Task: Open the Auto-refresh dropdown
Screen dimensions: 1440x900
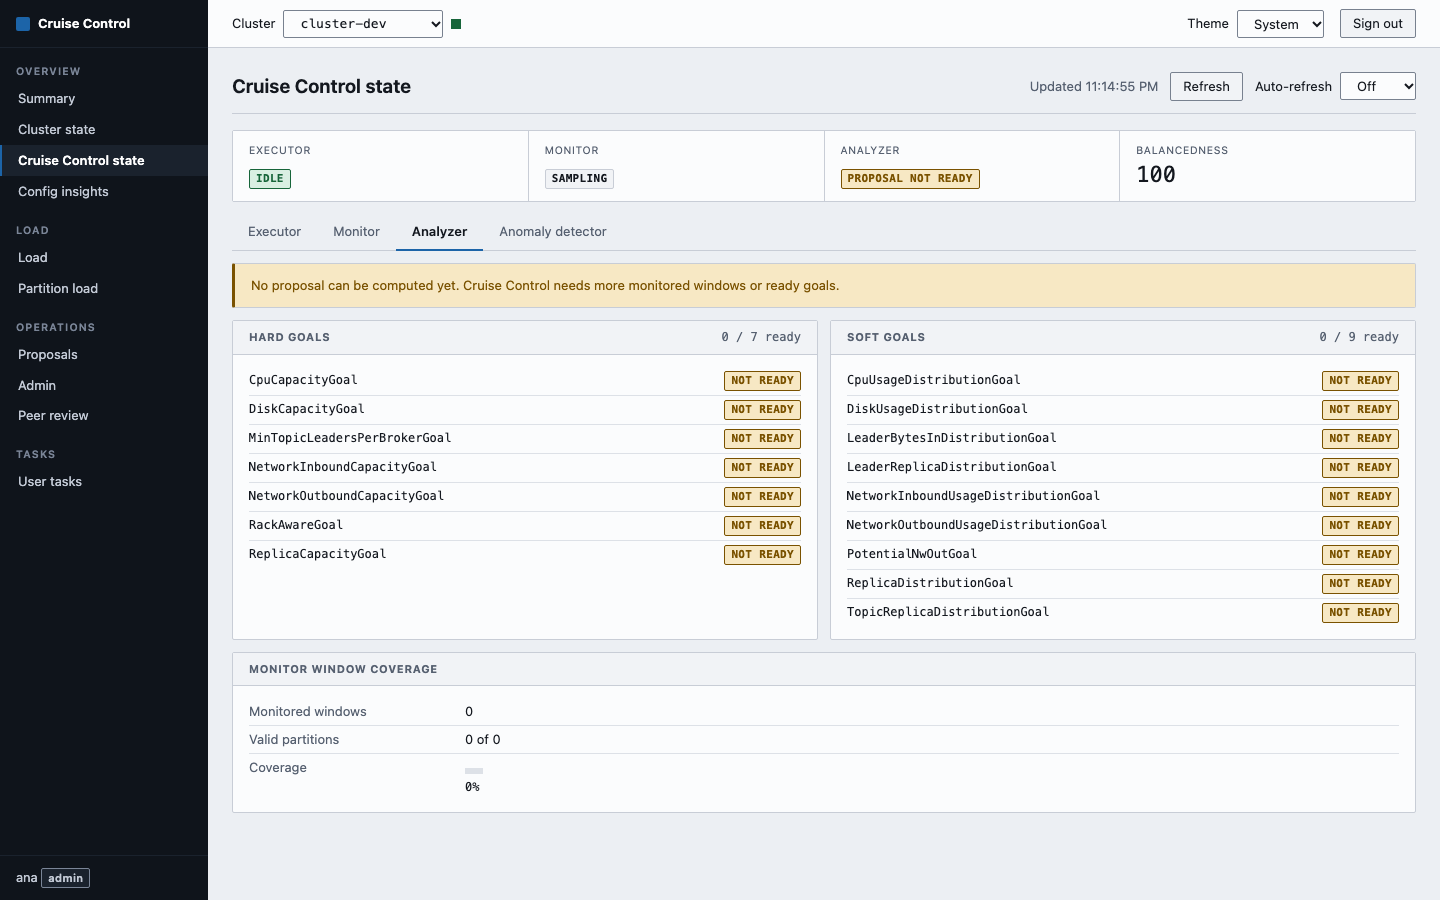Action: [1378, 86]
